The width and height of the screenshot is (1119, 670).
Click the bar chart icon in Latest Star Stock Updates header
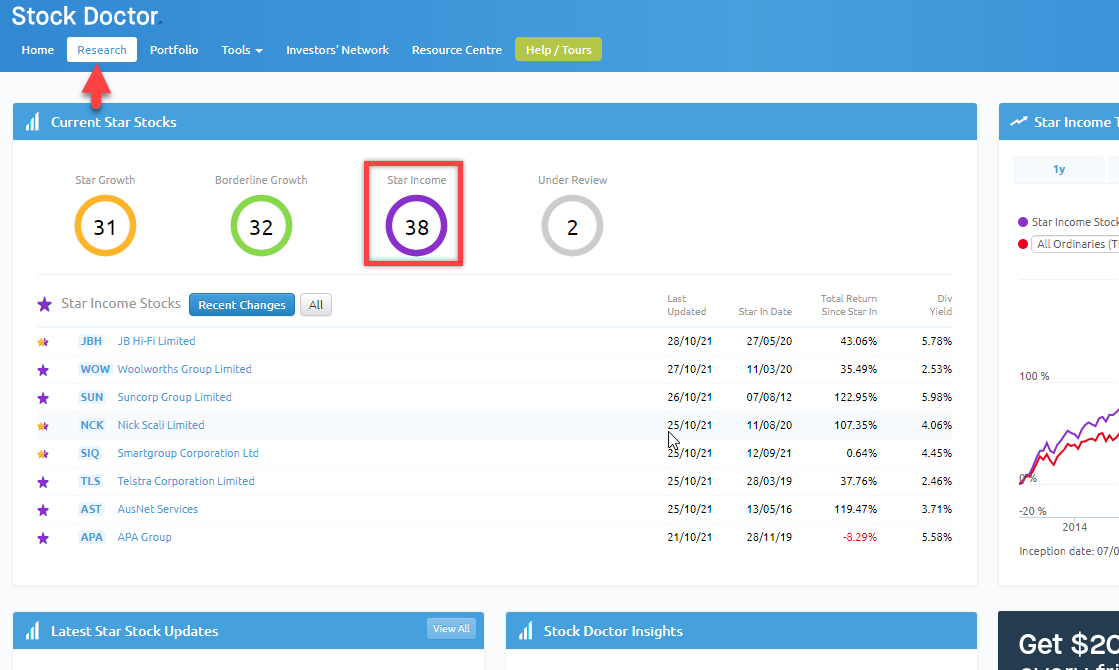(32, 631)
